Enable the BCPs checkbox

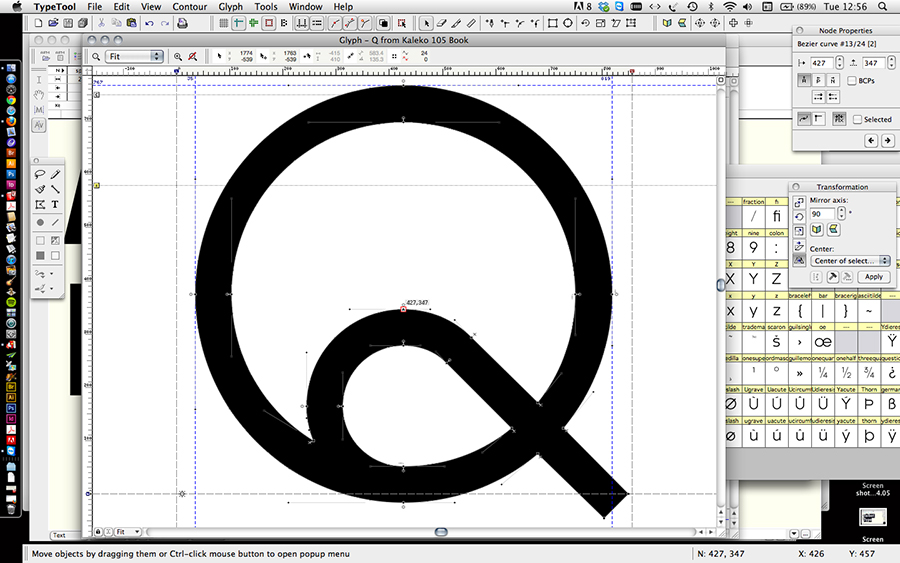pyautogui.click(x=852, y=80)
